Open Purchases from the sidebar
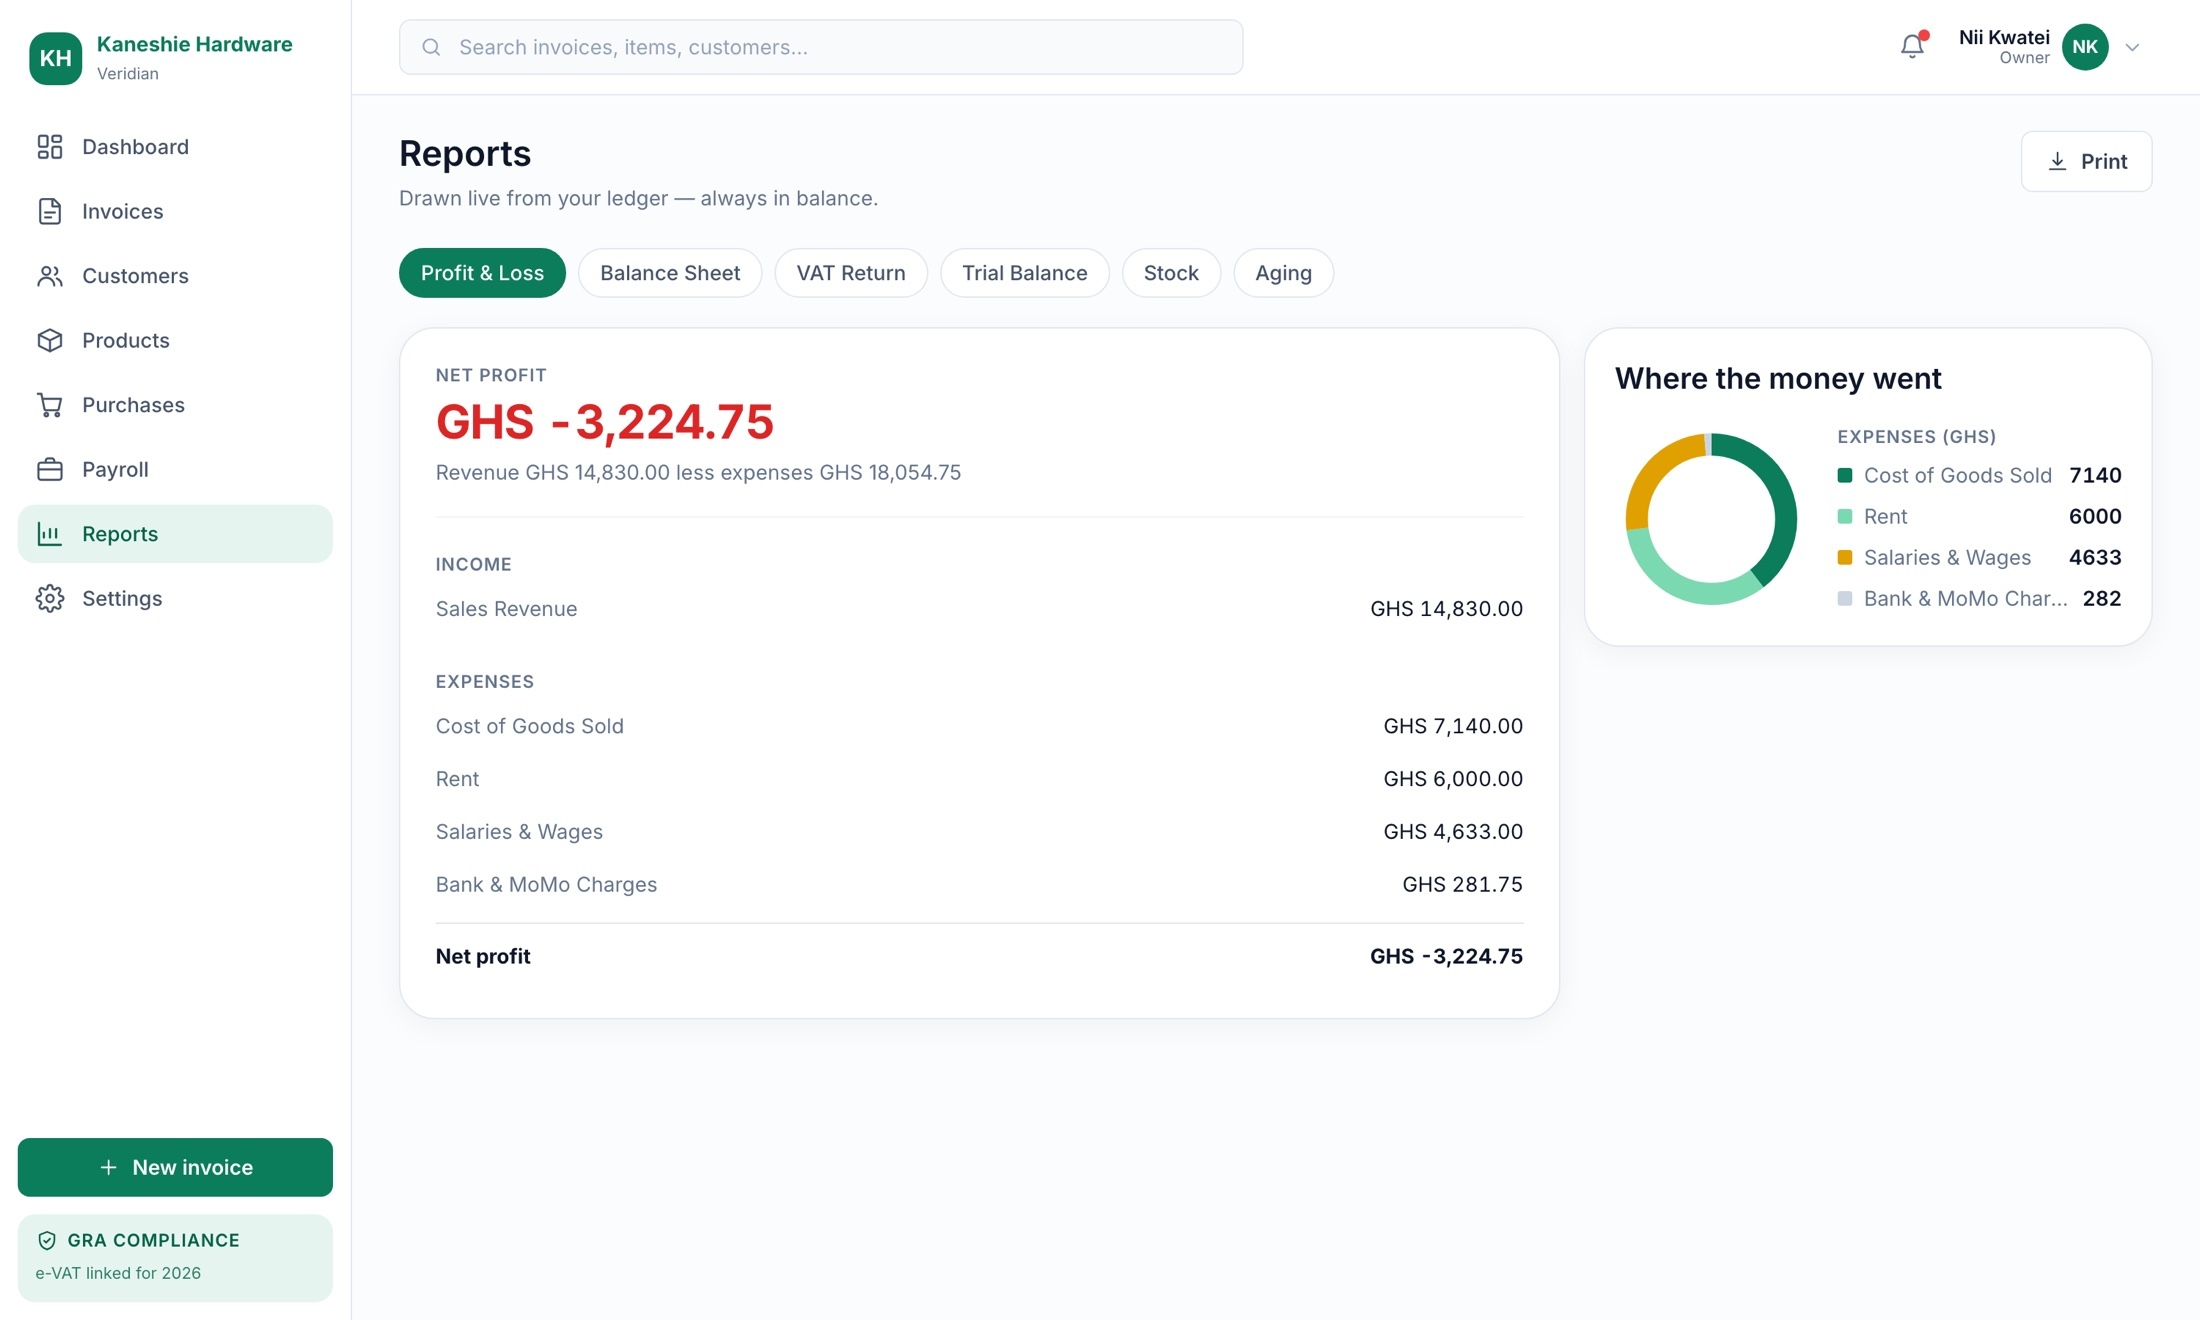Screen dimensions: 2200x1320 click(175, 405)
